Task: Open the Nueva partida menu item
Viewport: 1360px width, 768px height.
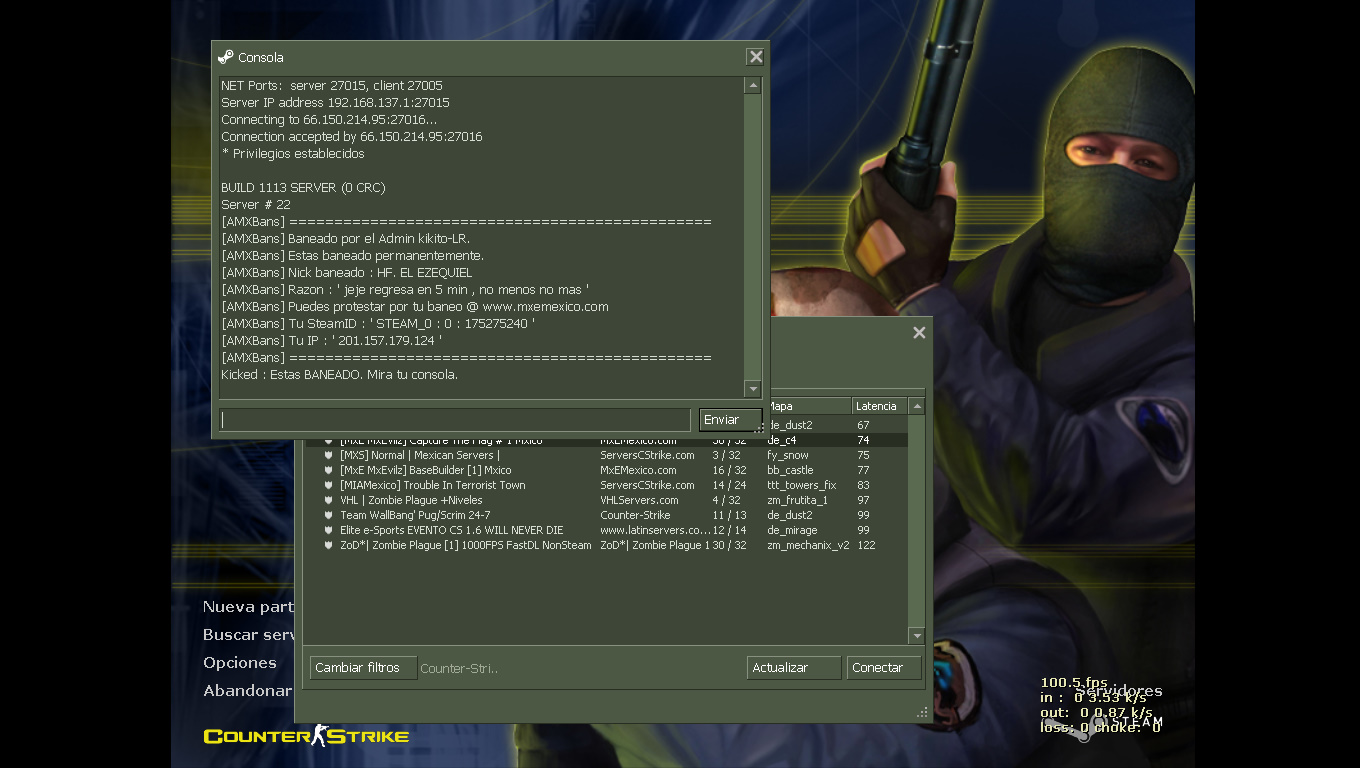Action: pyautogui.click(x=248, y=607)
